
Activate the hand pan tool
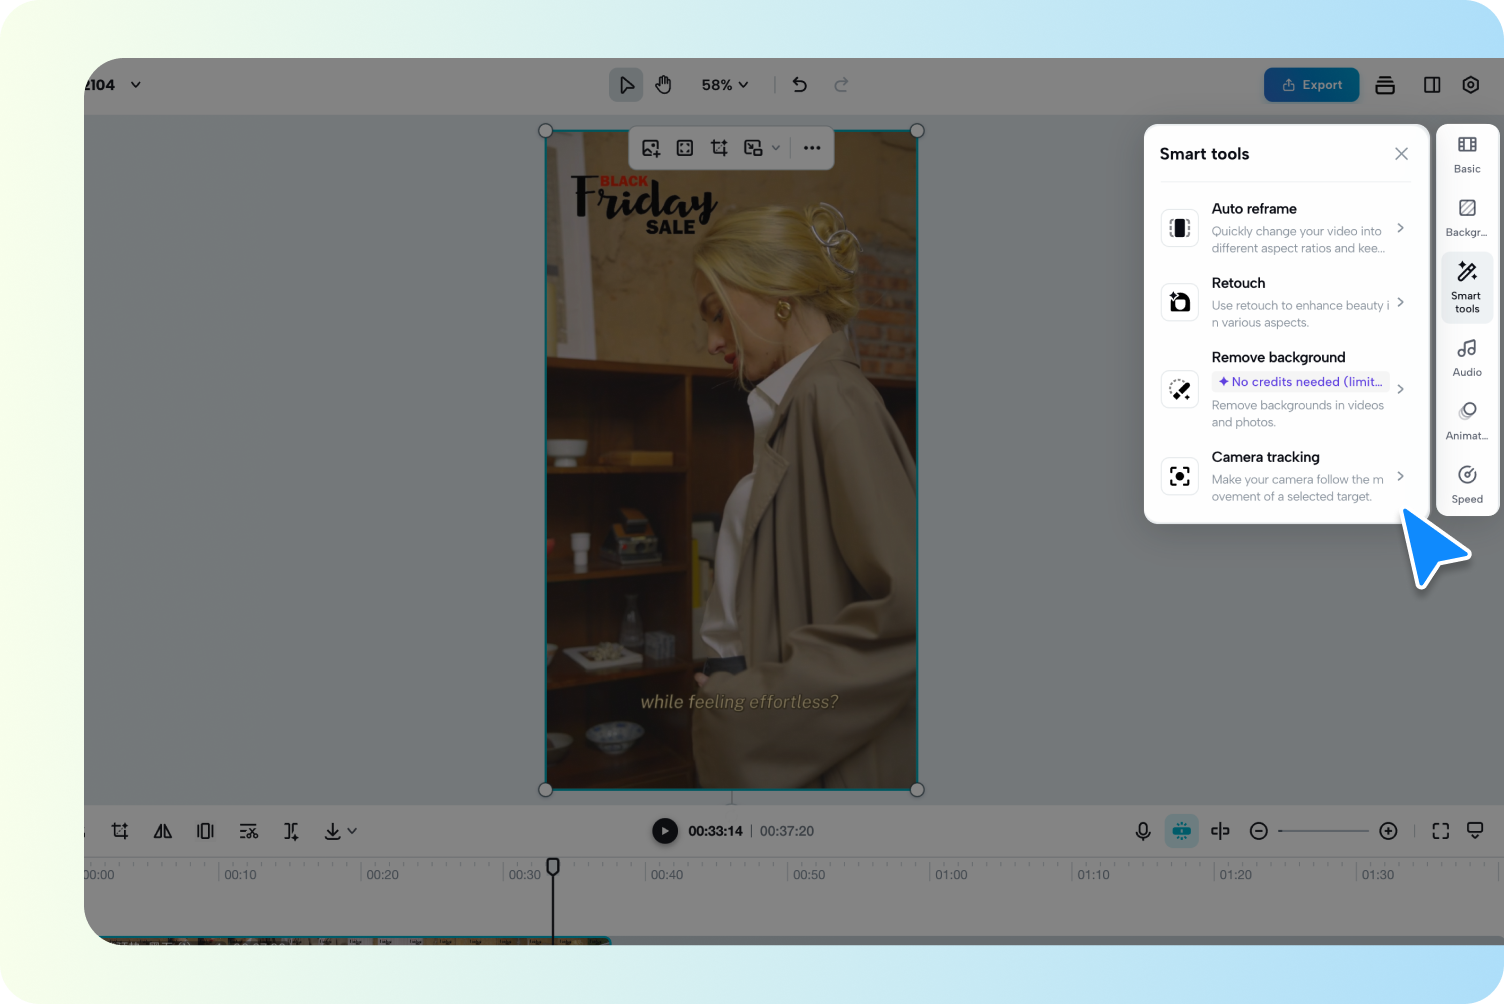pyautogui.click(x=663, y=85)
